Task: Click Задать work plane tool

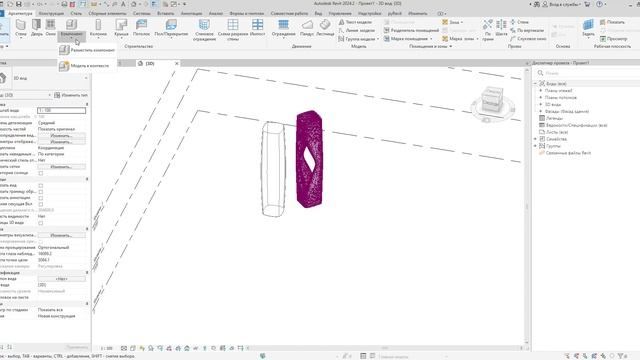Action: (588, 29)
